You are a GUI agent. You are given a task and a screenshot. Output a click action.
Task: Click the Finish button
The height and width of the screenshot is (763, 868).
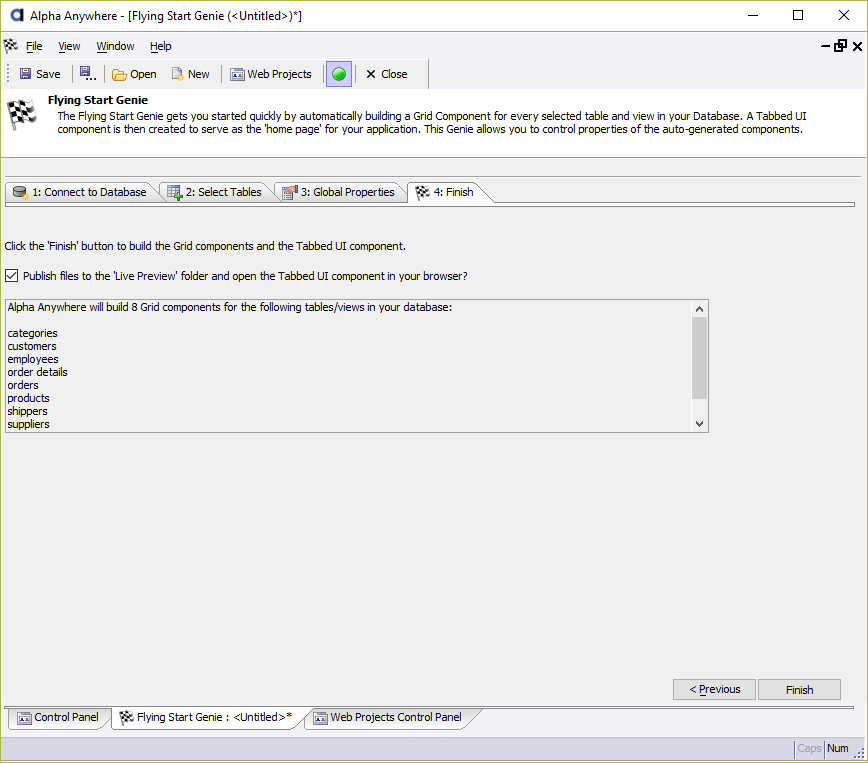(799, 689)
